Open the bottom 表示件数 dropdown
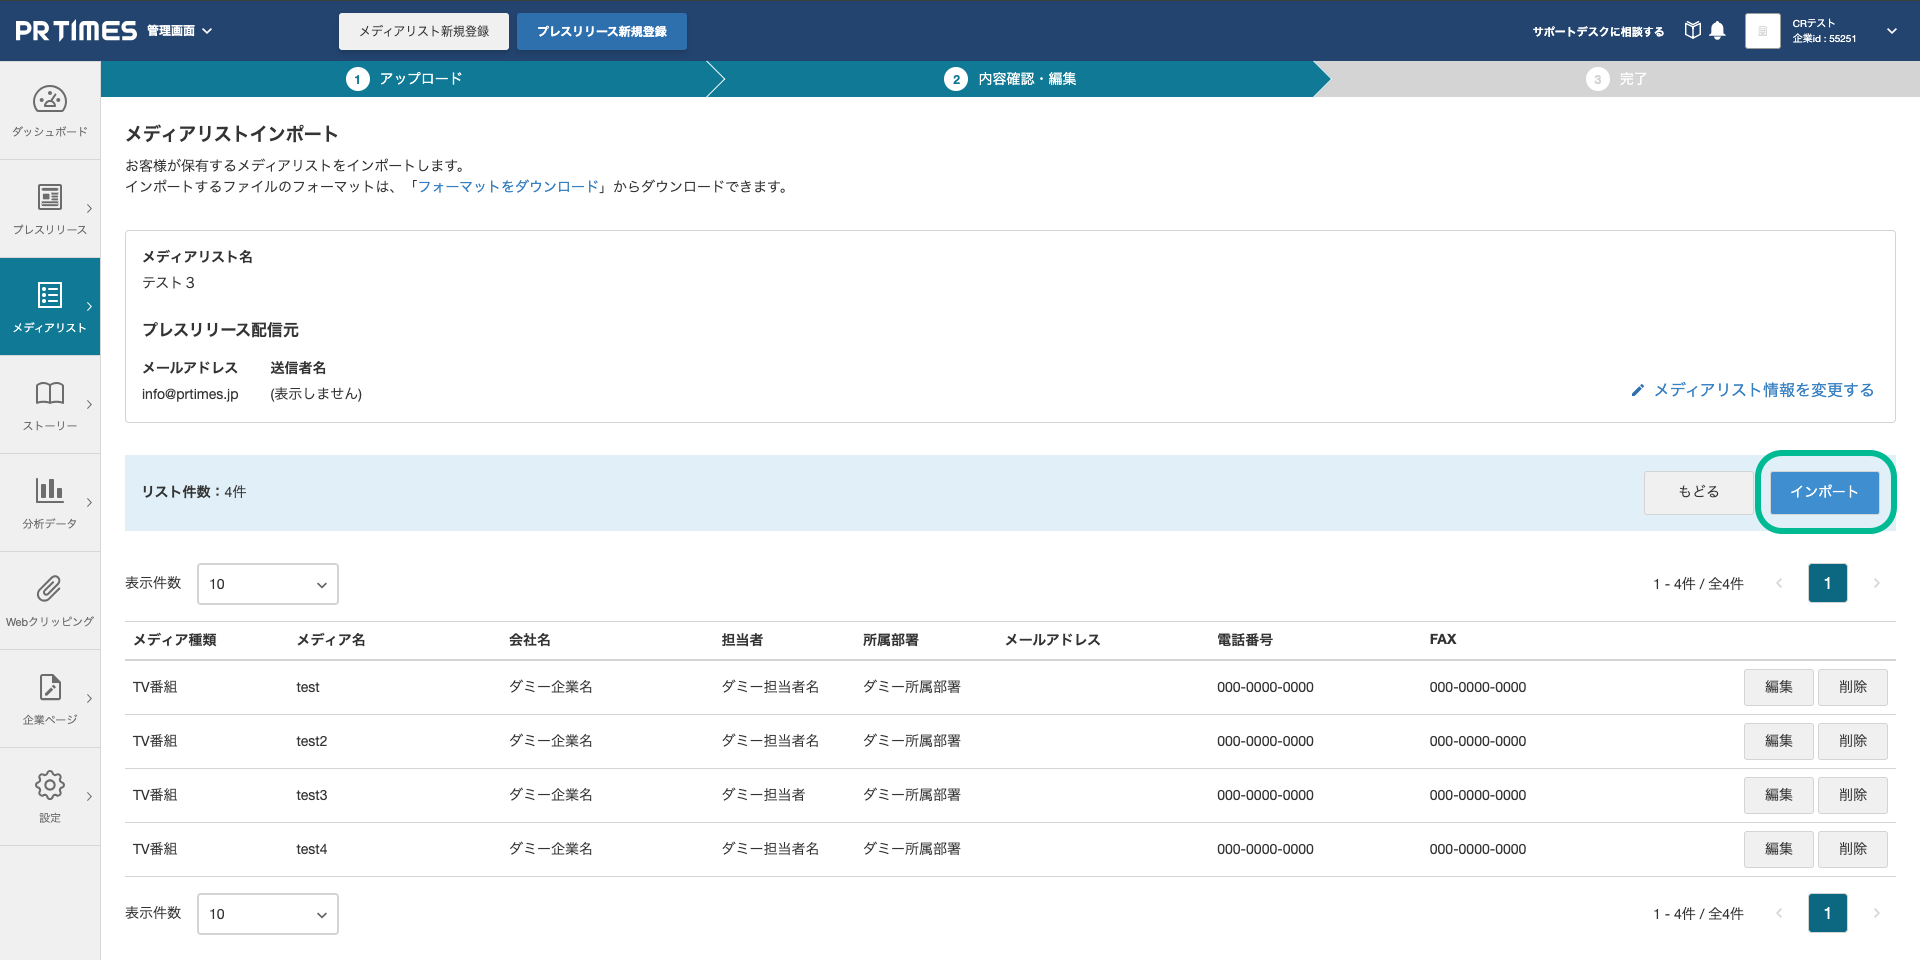Screen dimensions: 1920x960 (x=268, y=914)
